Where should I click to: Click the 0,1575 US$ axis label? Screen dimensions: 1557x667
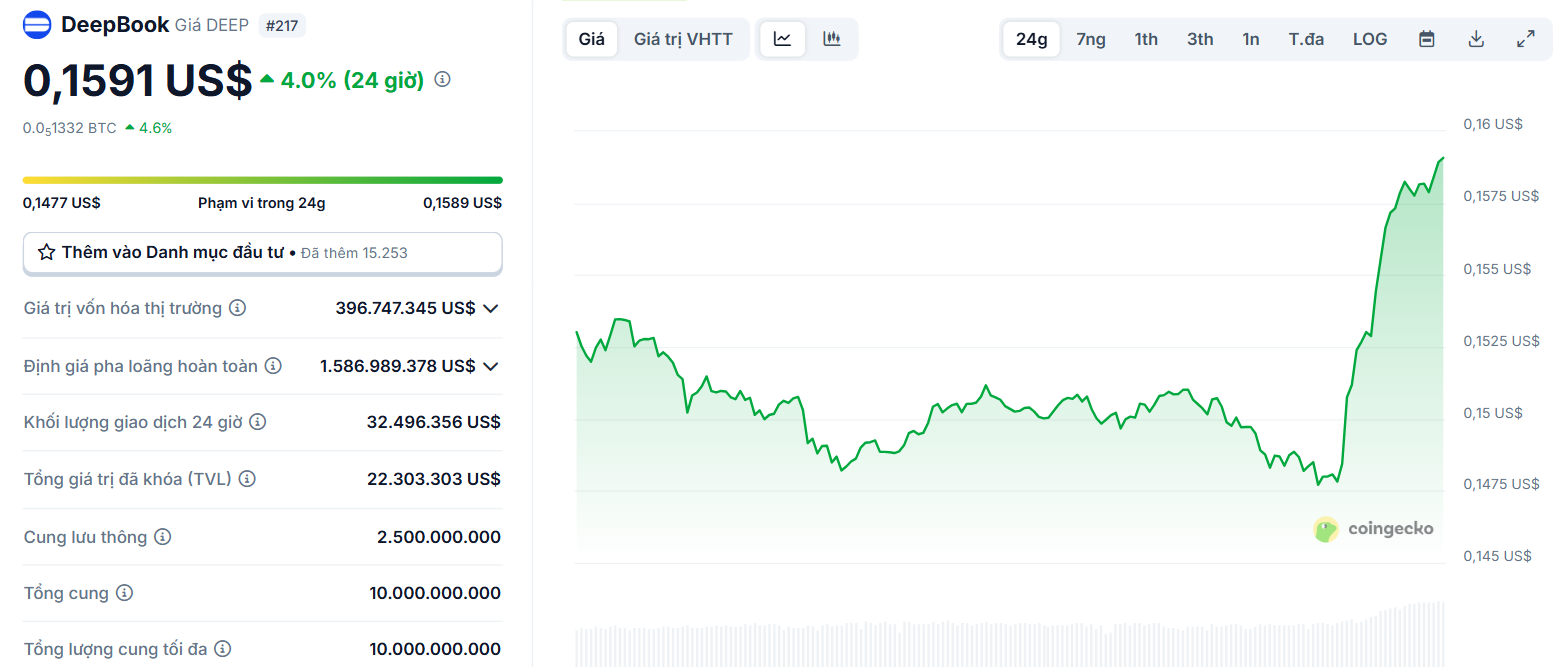coord(1501,196)
